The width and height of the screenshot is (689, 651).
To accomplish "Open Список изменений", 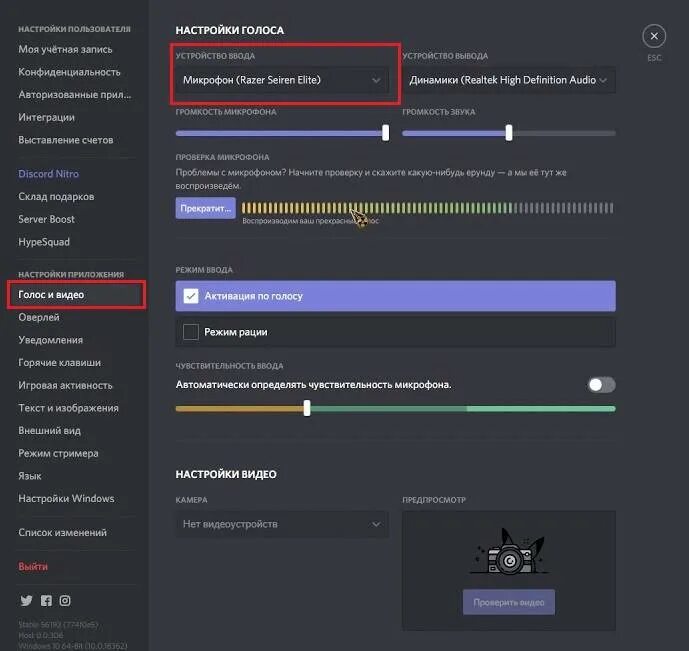I will pyautogui.click(x=62, y=532).
